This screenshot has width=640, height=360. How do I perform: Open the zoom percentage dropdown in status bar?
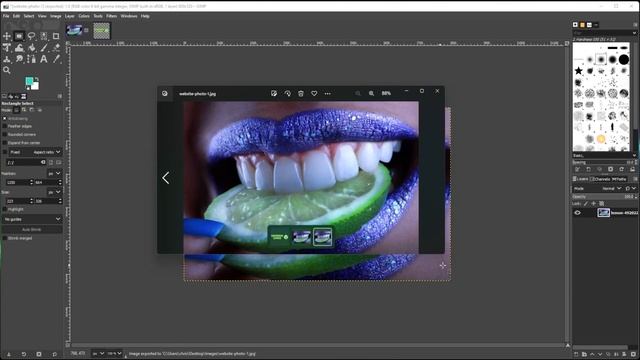pos(115,353)
